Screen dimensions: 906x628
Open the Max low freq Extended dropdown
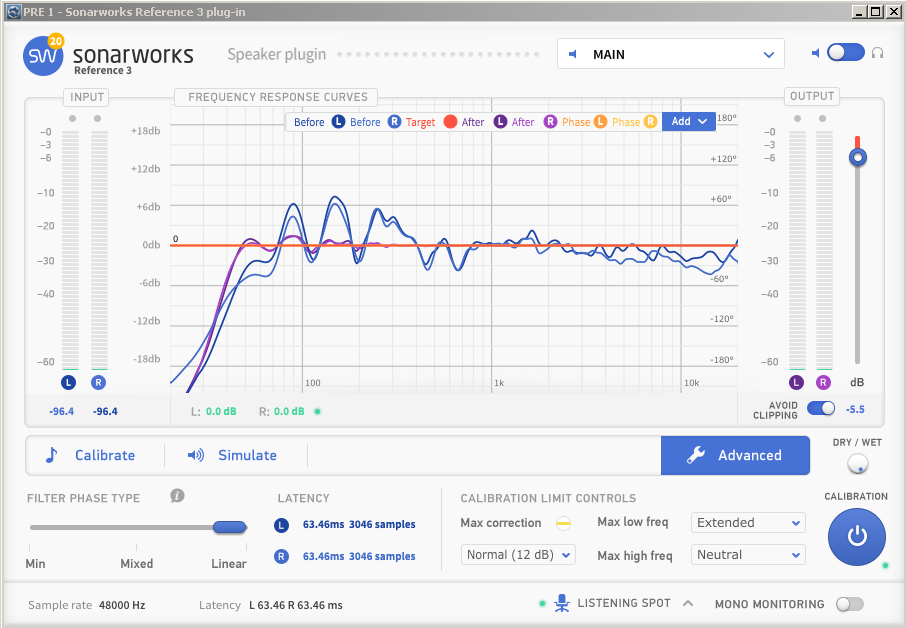click(x=747, y=523)
